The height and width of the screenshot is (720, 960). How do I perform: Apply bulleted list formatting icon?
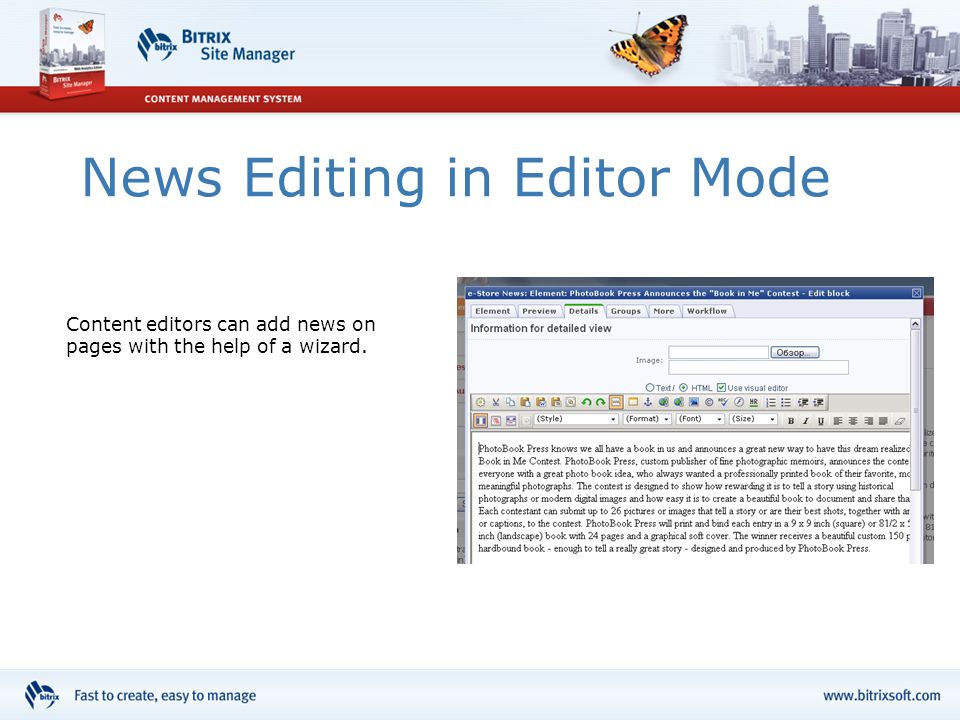[x=786, y=402]
